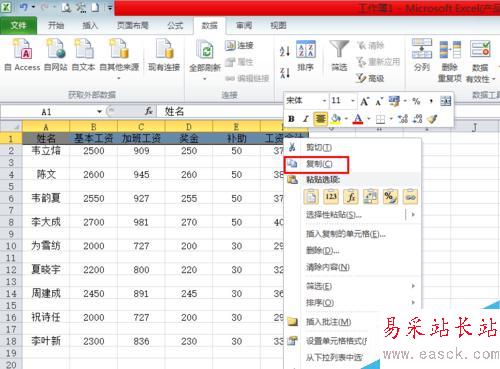Open the fill color dropdown arrow
This screenshot has height=369, width=500.
click(346, 119)
